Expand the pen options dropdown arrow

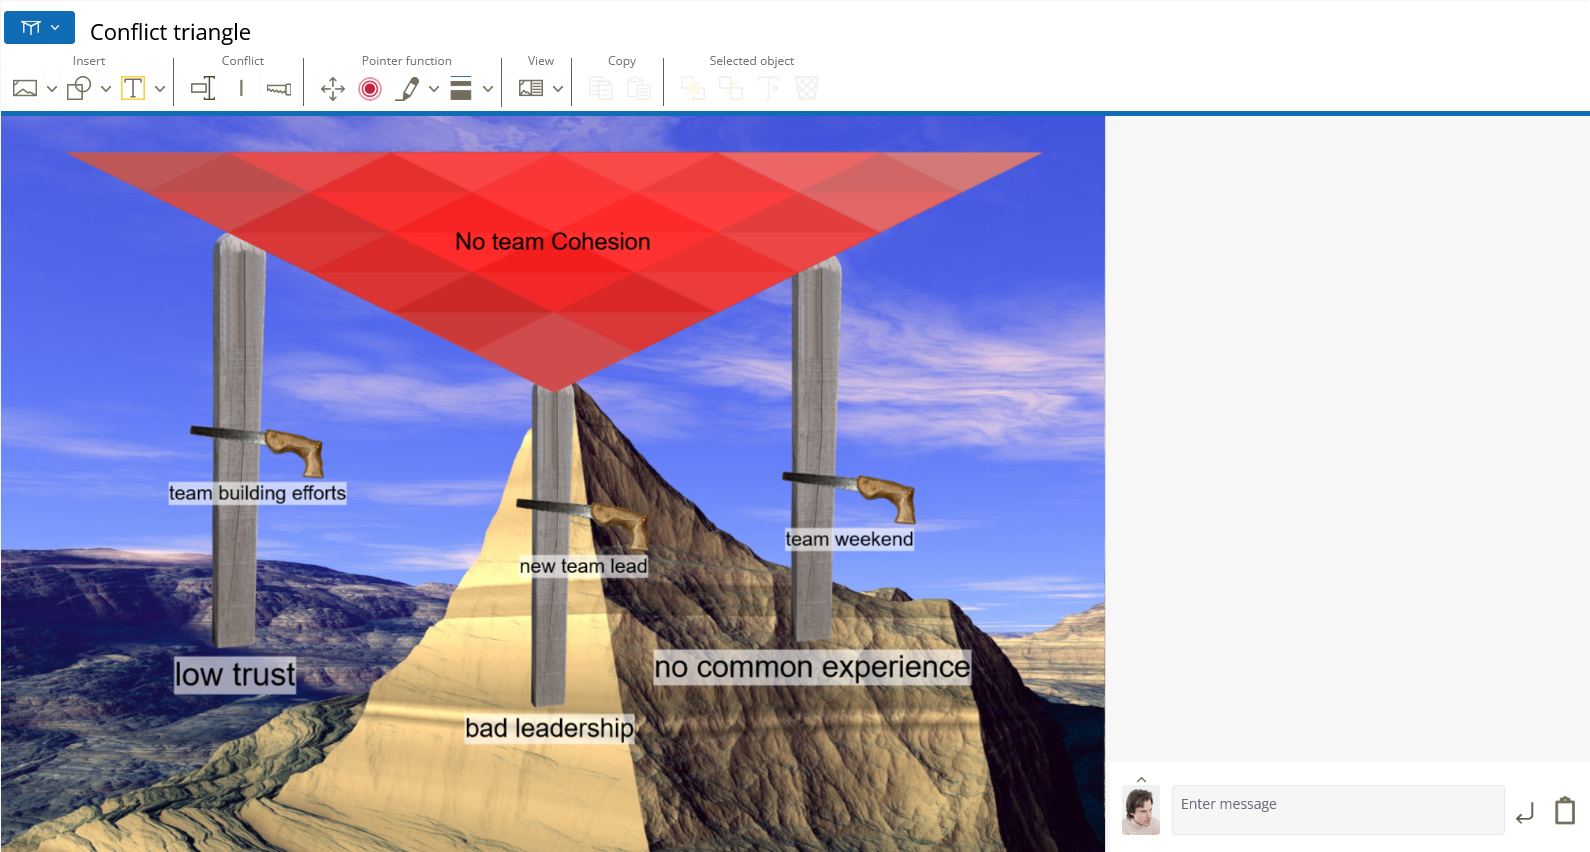pyautogui.click(x=434, y=89)
